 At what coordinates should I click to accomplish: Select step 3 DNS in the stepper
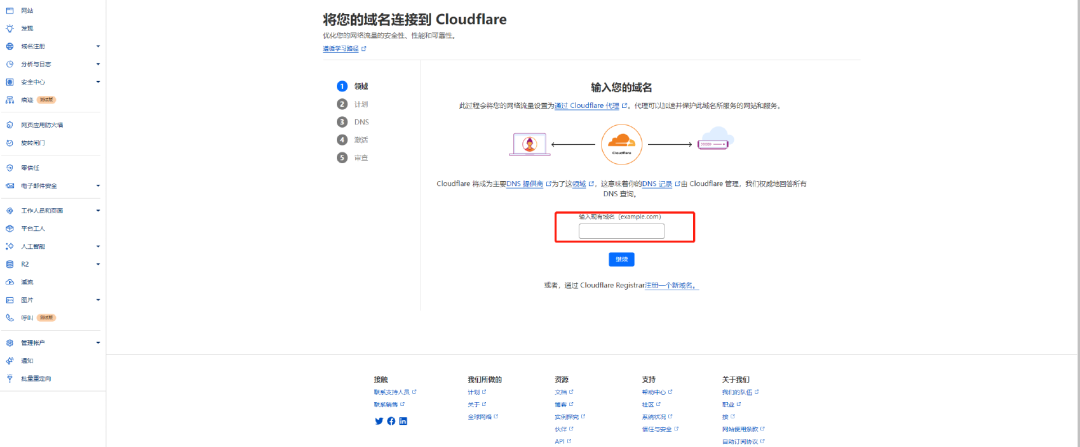point(353,122)
